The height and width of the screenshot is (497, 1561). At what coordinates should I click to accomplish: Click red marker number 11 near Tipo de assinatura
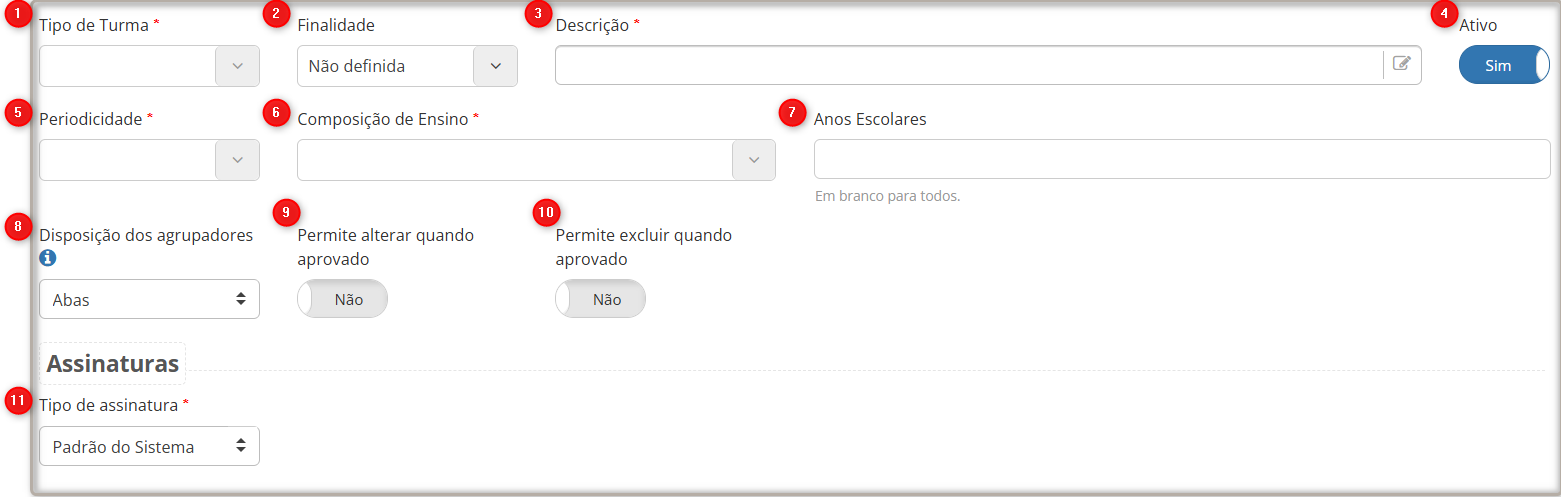click(17, 401)
